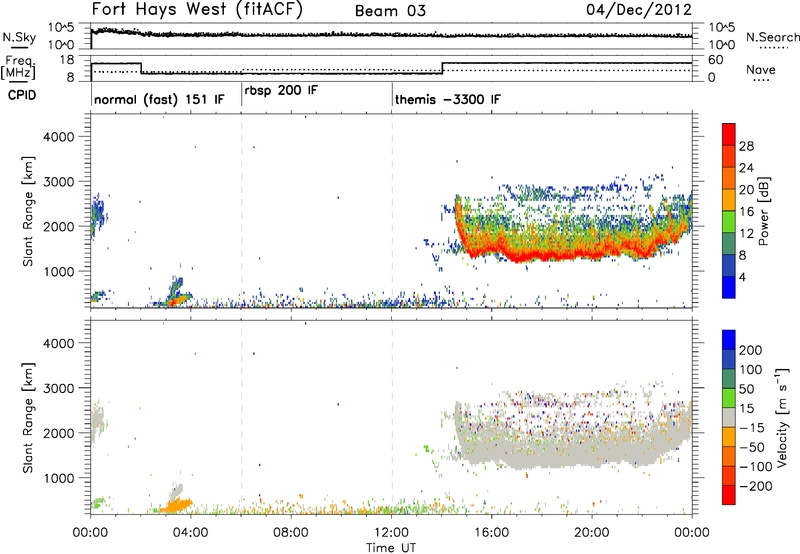Click the gray velocity scatter band near 18:00
Screen dimensions: 800x554
pos(542,454)
